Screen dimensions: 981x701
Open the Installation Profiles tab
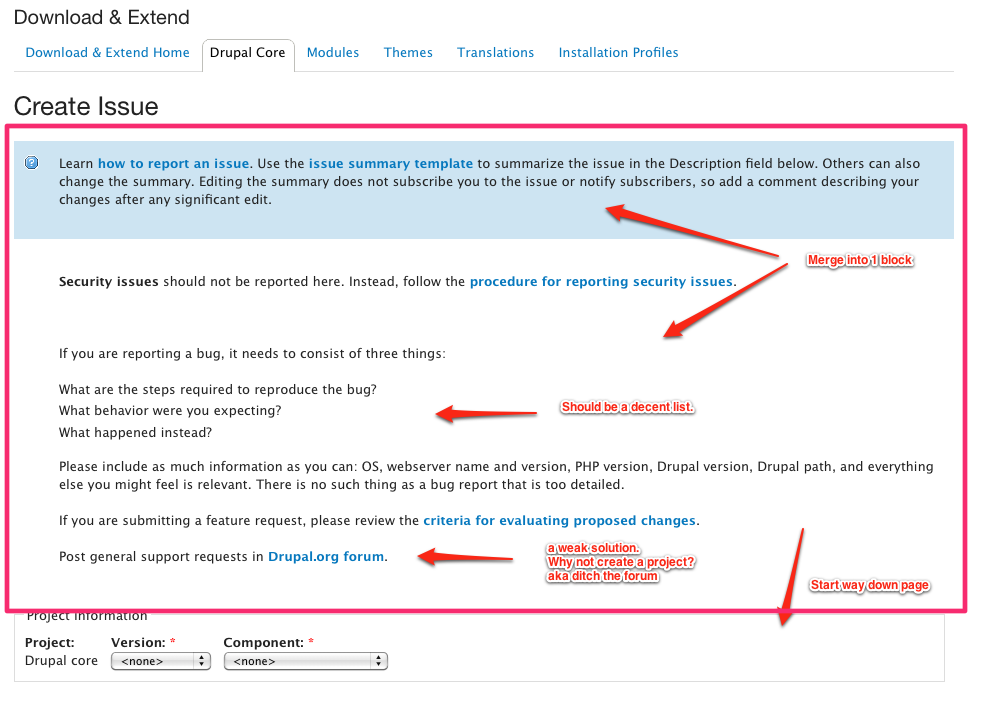tap(618, 53)
